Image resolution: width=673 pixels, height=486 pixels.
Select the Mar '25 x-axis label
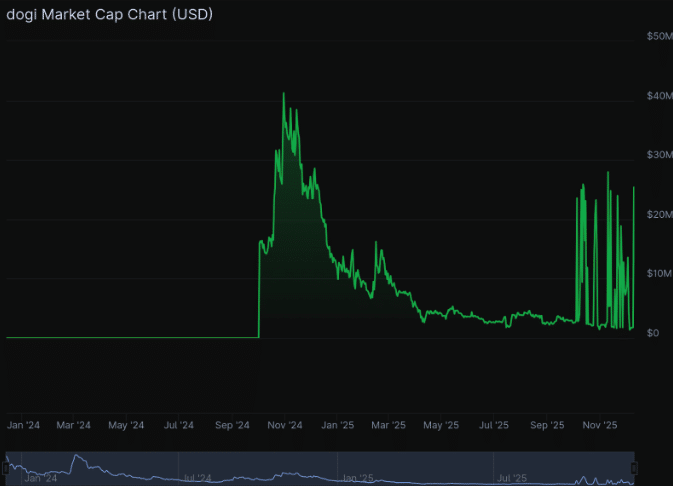click(389, 425)
